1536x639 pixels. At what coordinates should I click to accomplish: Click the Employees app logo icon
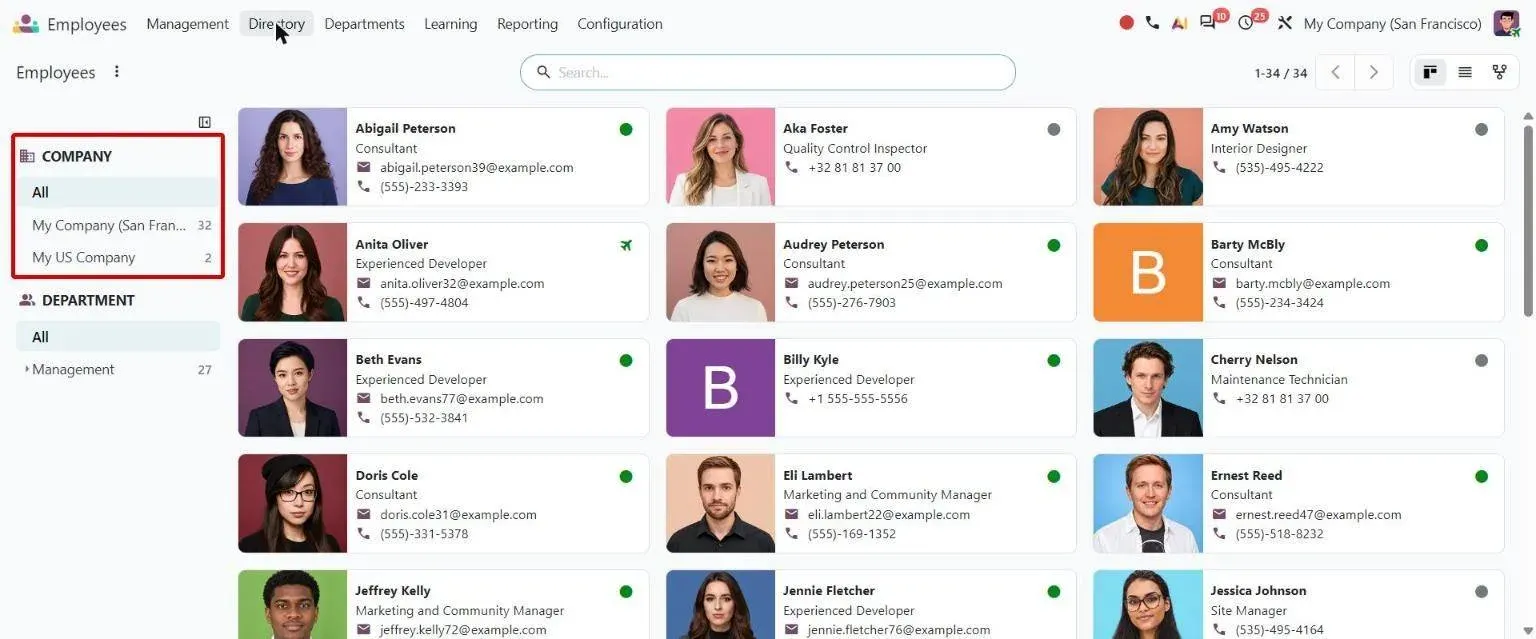coord(26,24)
